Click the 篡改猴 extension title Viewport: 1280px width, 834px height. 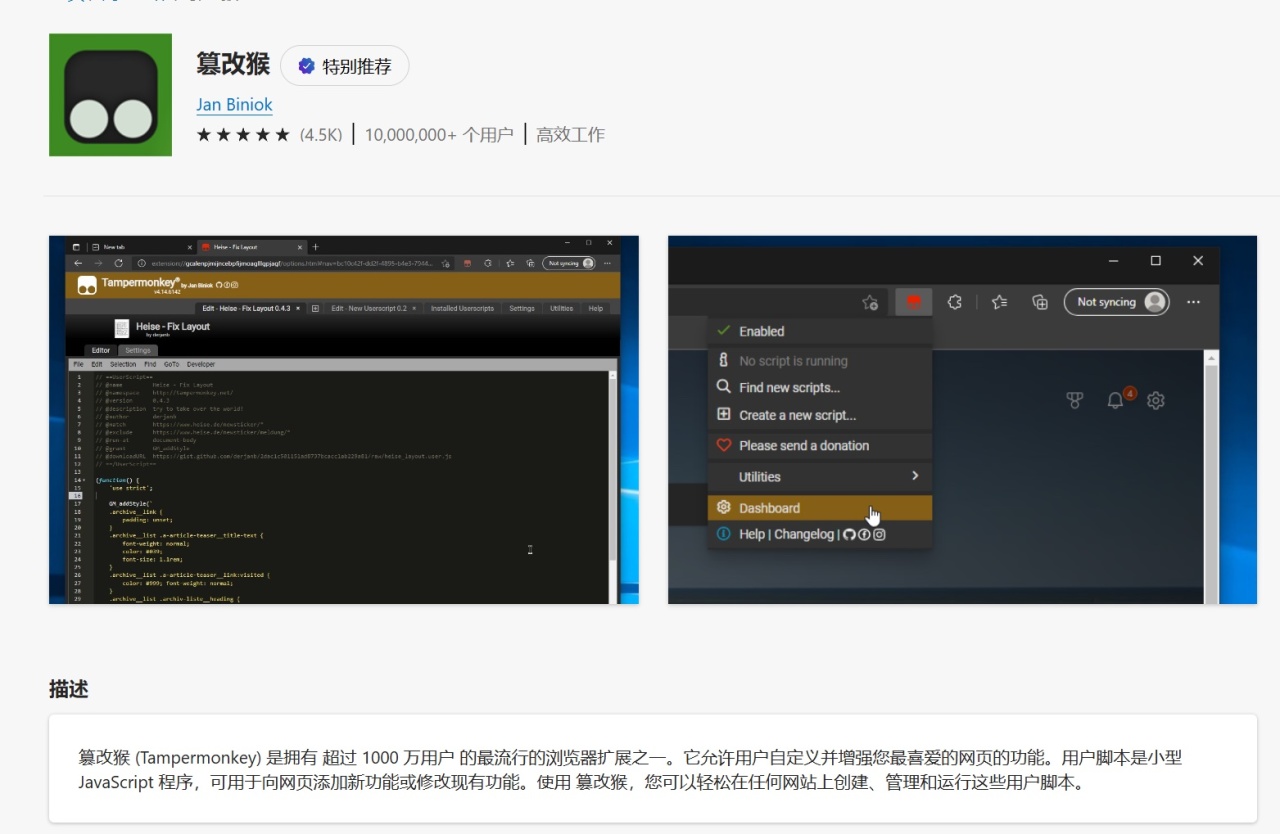point(233,64)
